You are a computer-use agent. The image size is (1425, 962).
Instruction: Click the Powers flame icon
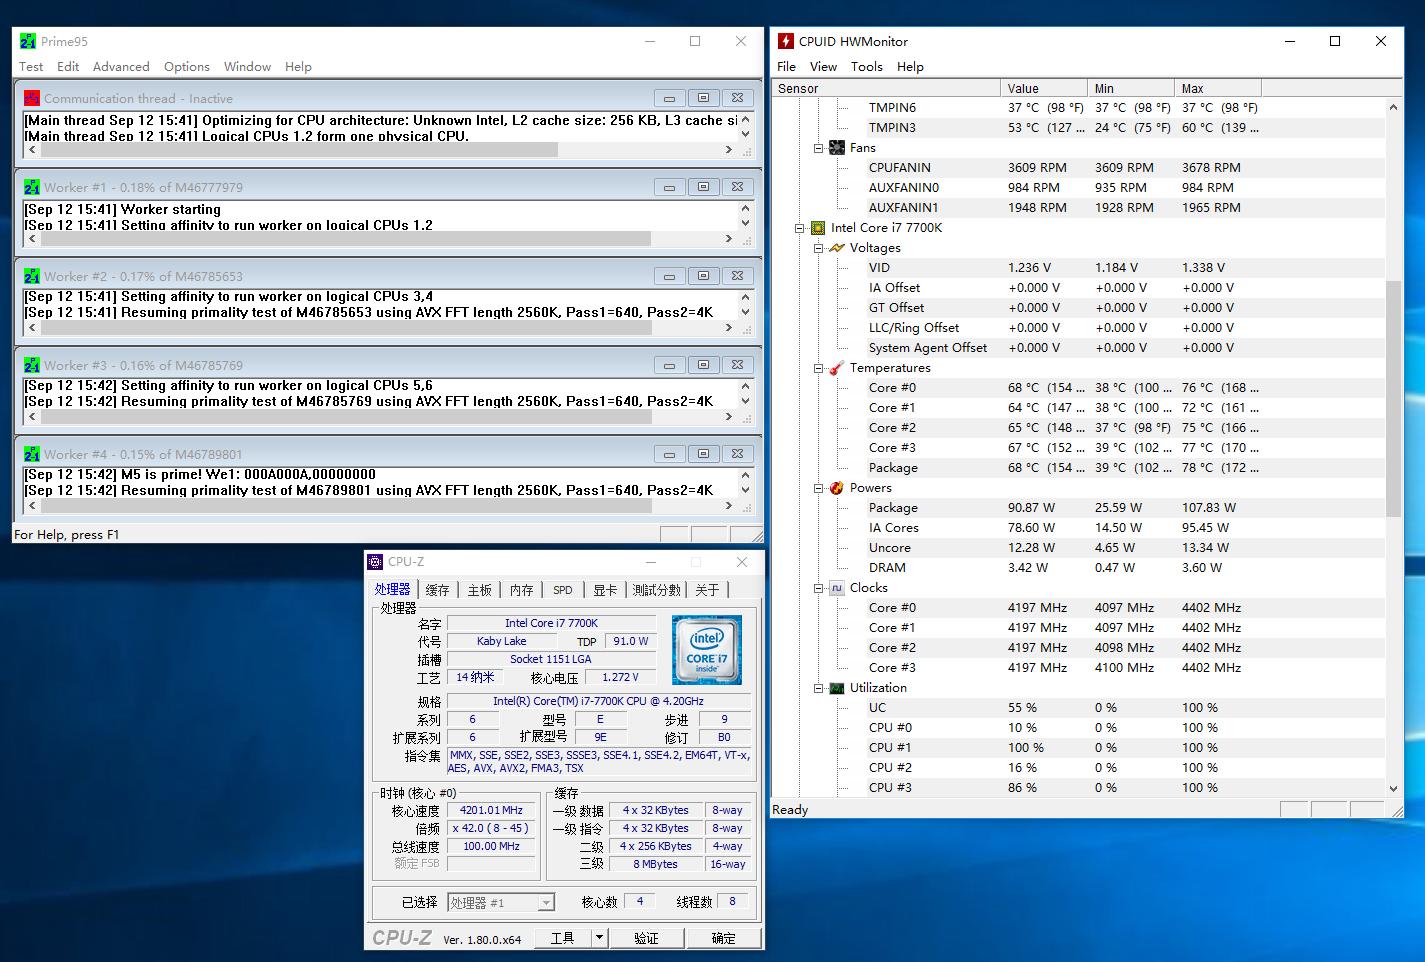837,488
